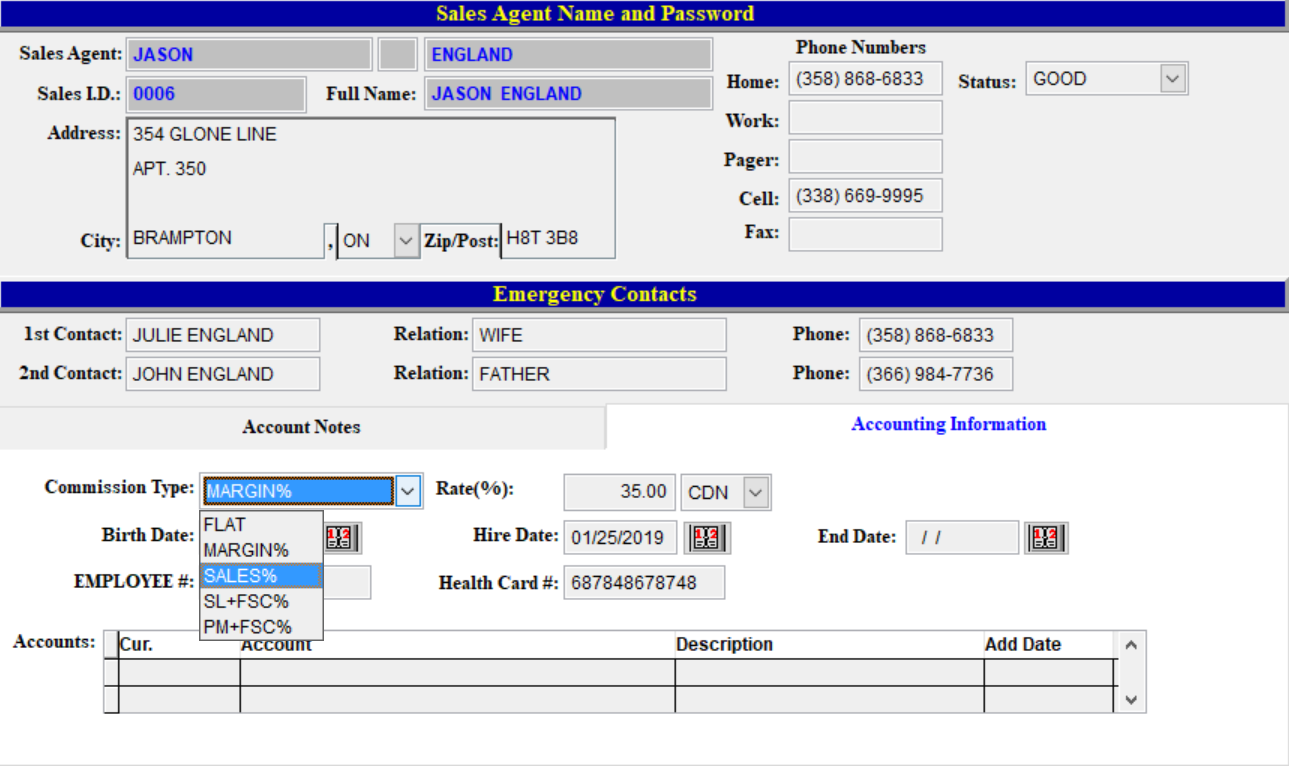Screen dimensions: 1289x766
Task: Click the Add Date column header
Action: [1048, 645]
